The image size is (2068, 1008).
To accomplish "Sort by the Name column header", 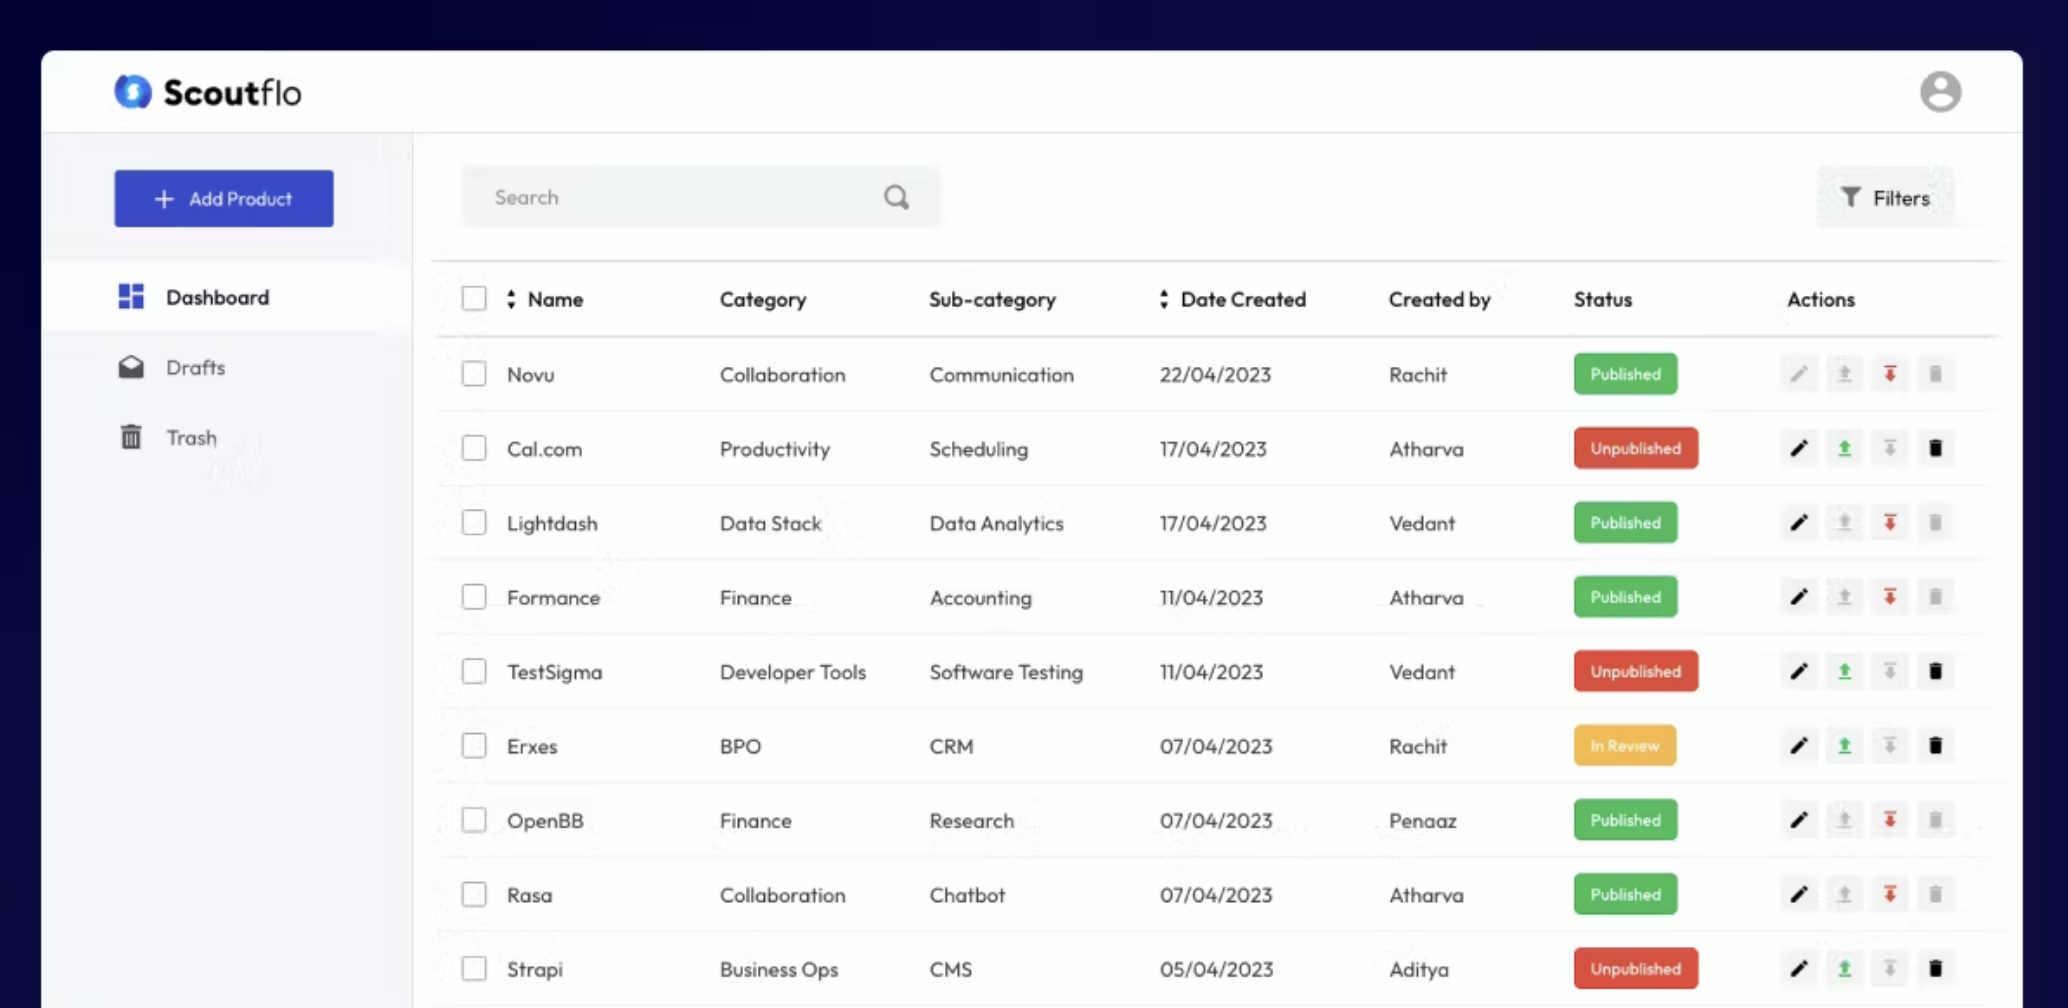I will (545, 299).
